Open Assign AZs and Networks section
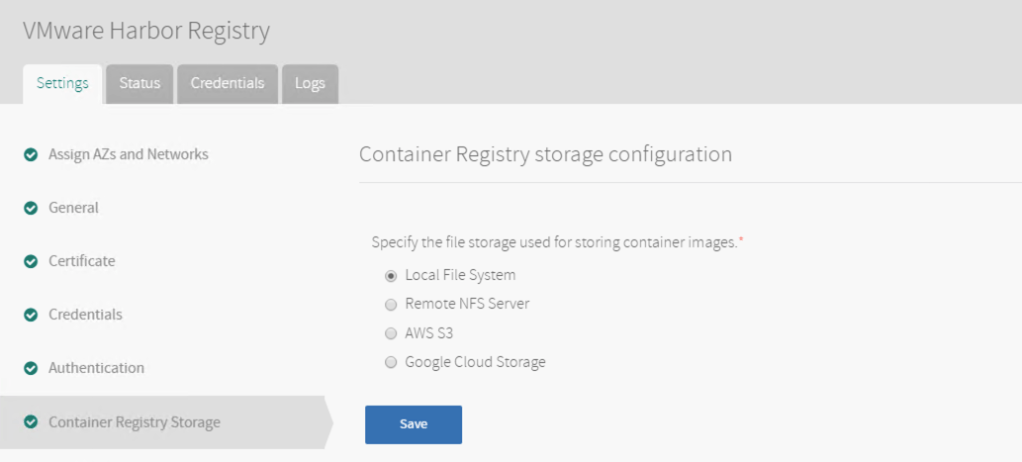This screenshot has width=1022, height=462. click(128, 155)
